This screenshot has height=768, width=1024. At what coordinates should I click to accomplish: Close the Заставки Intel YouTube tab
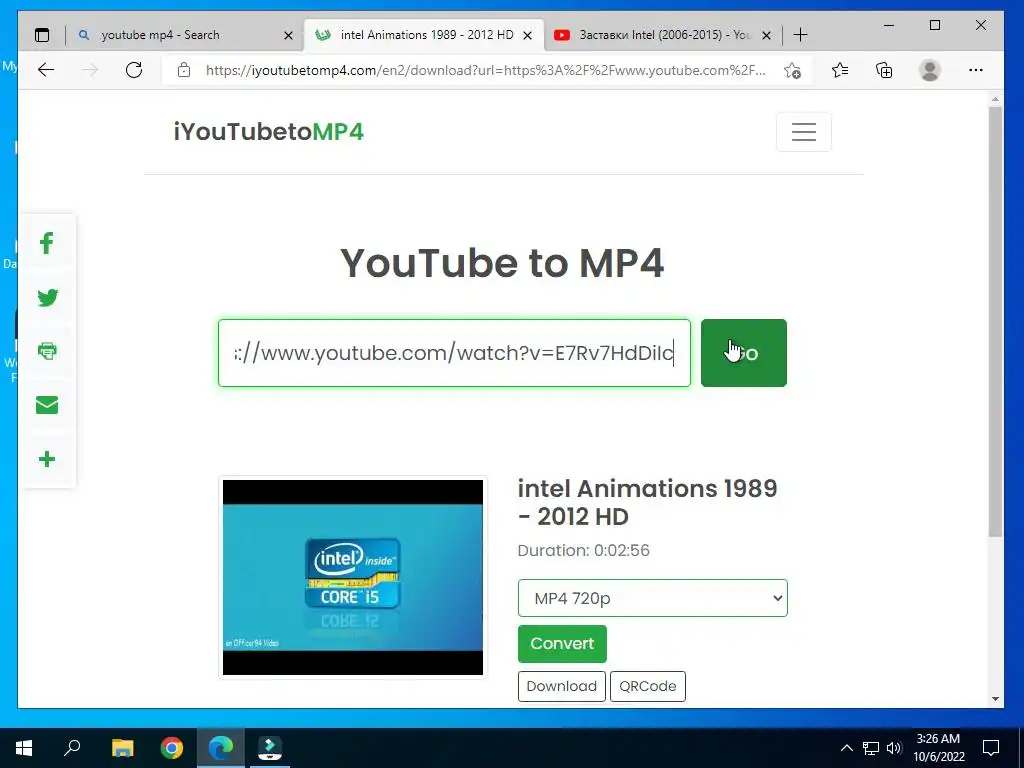(767, 35)
